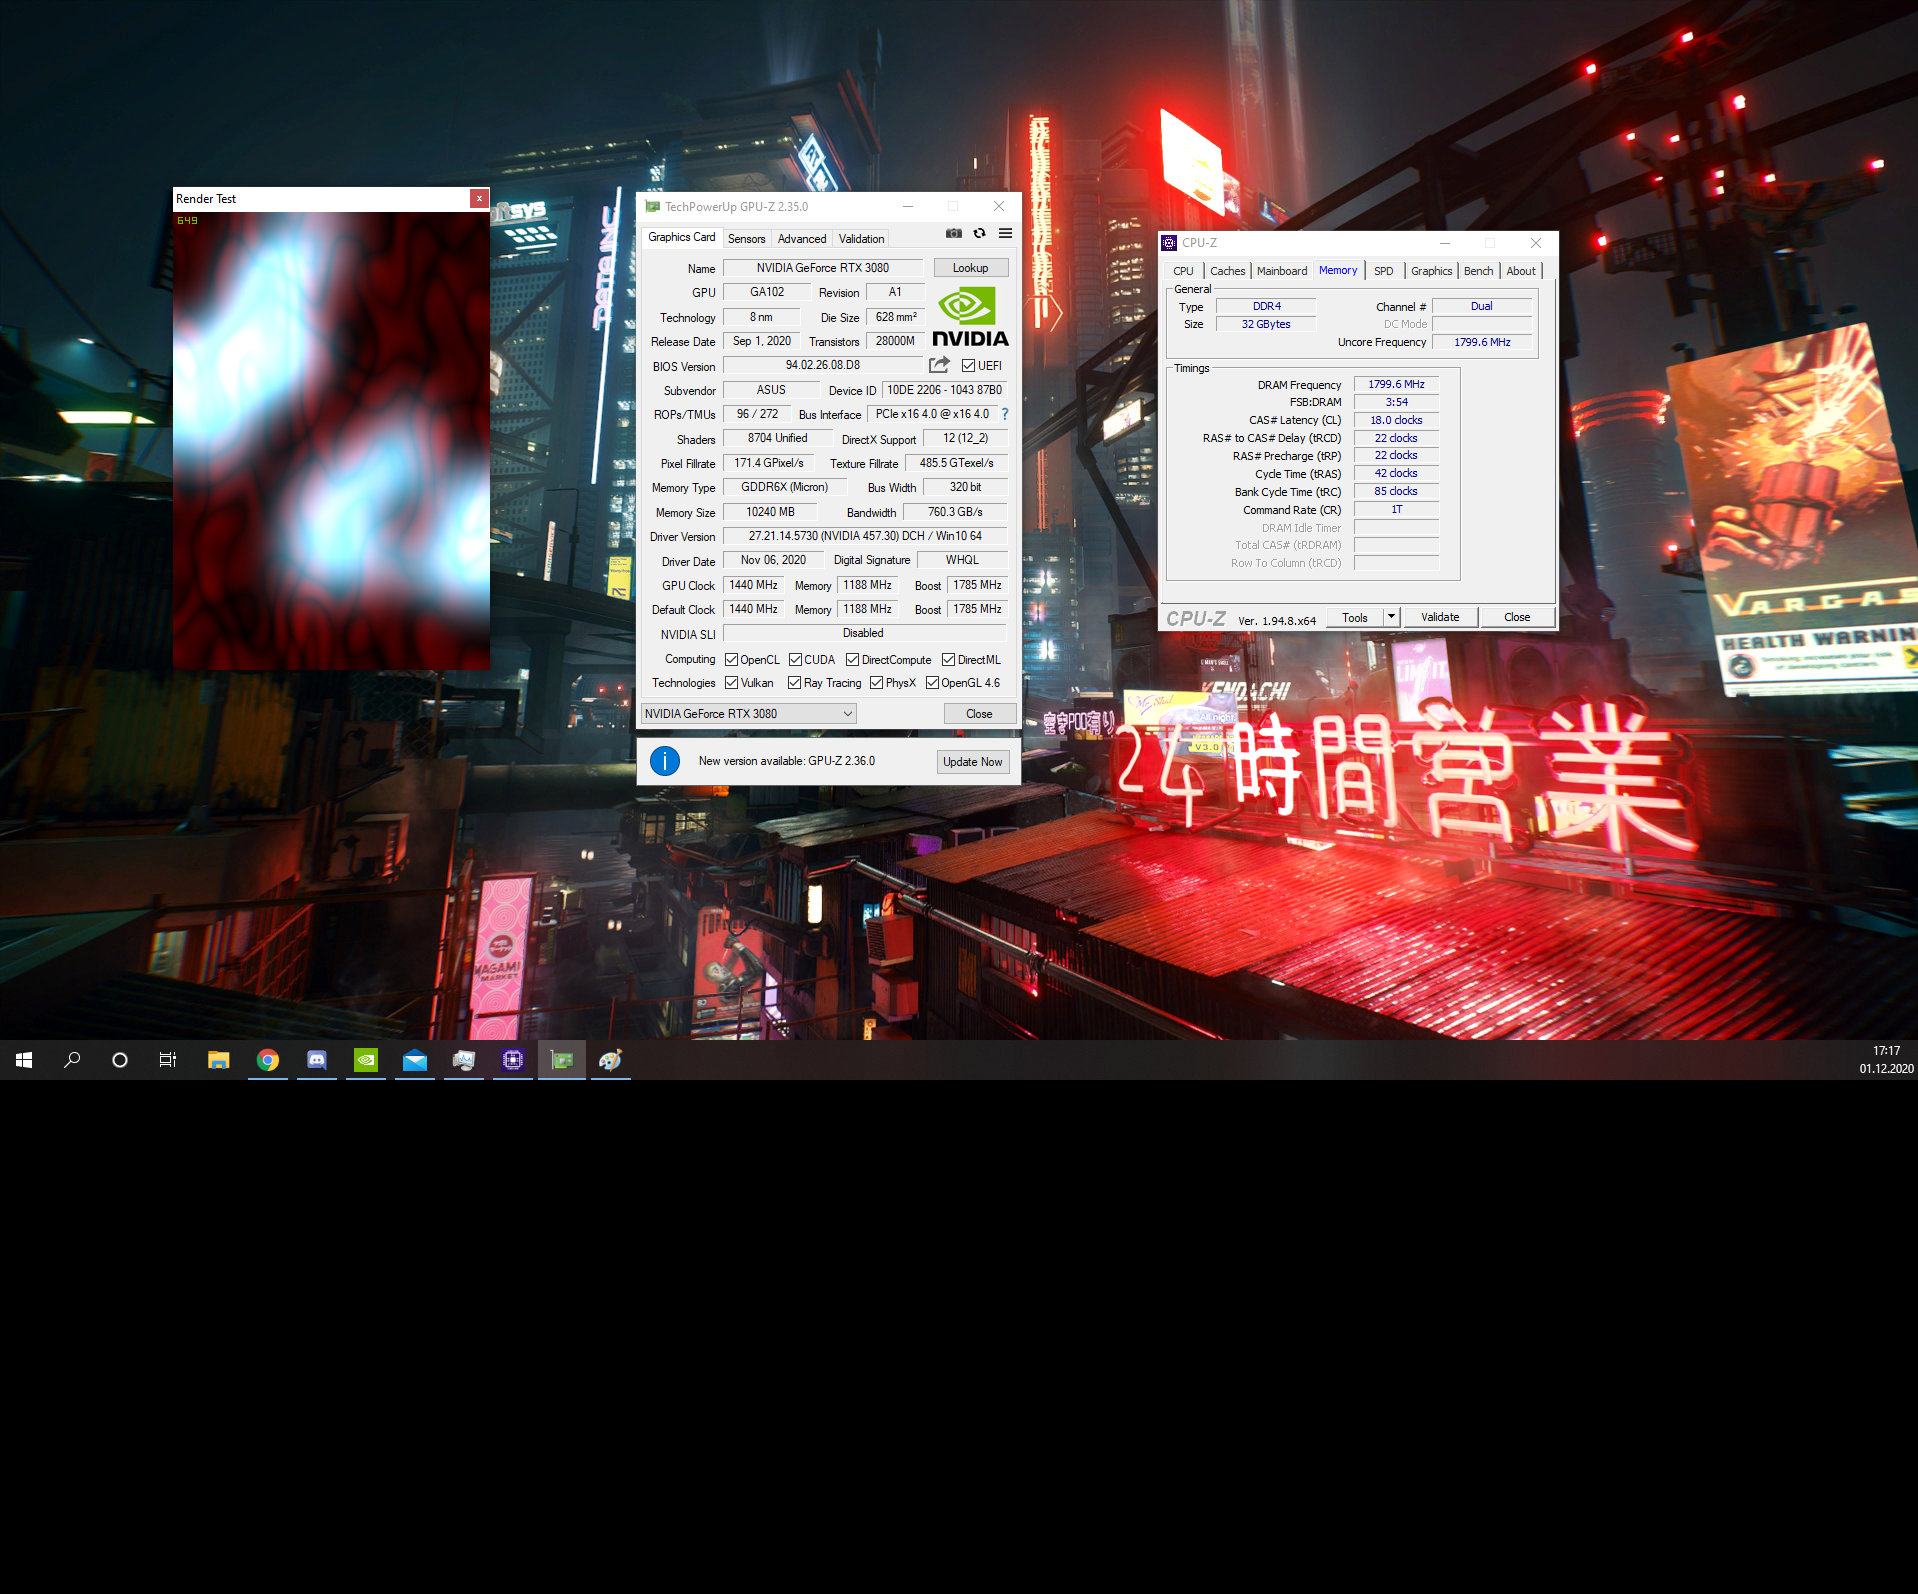1918x1594 pixels.
Task: Toggle the OpenCL checkbox
Action: [731, 660]
